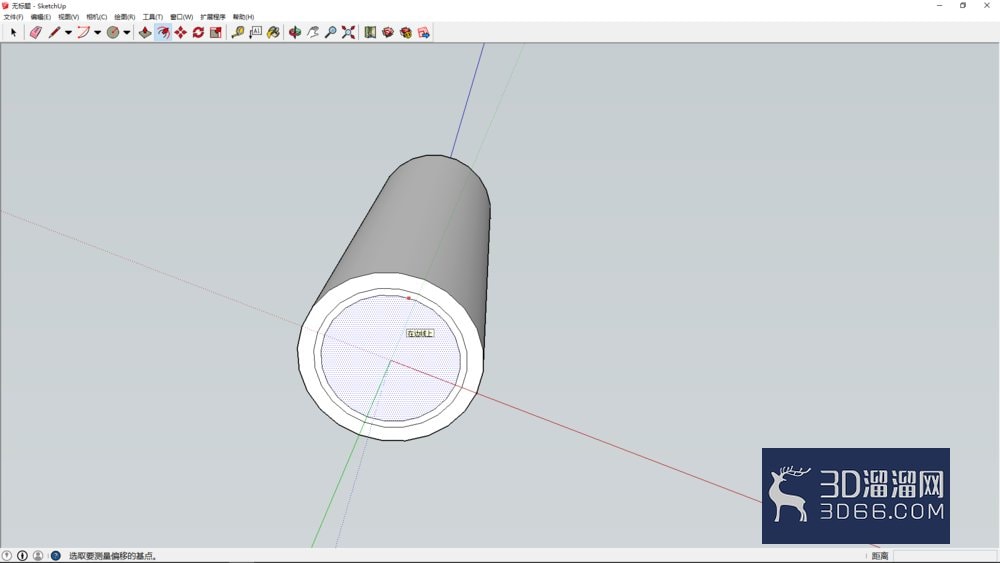Click the status hint text 选取要测量偏移的基点

(113, 556)
